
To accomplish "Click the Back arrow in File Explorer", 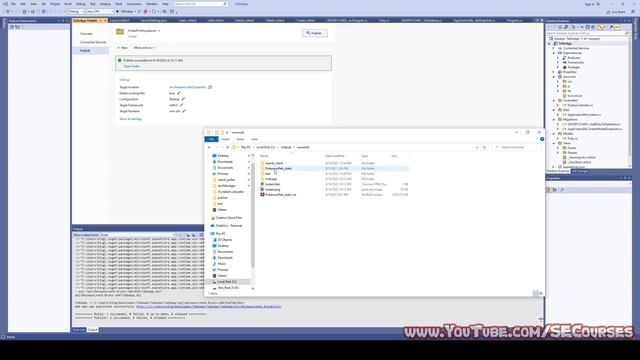I will coord(209,147).
